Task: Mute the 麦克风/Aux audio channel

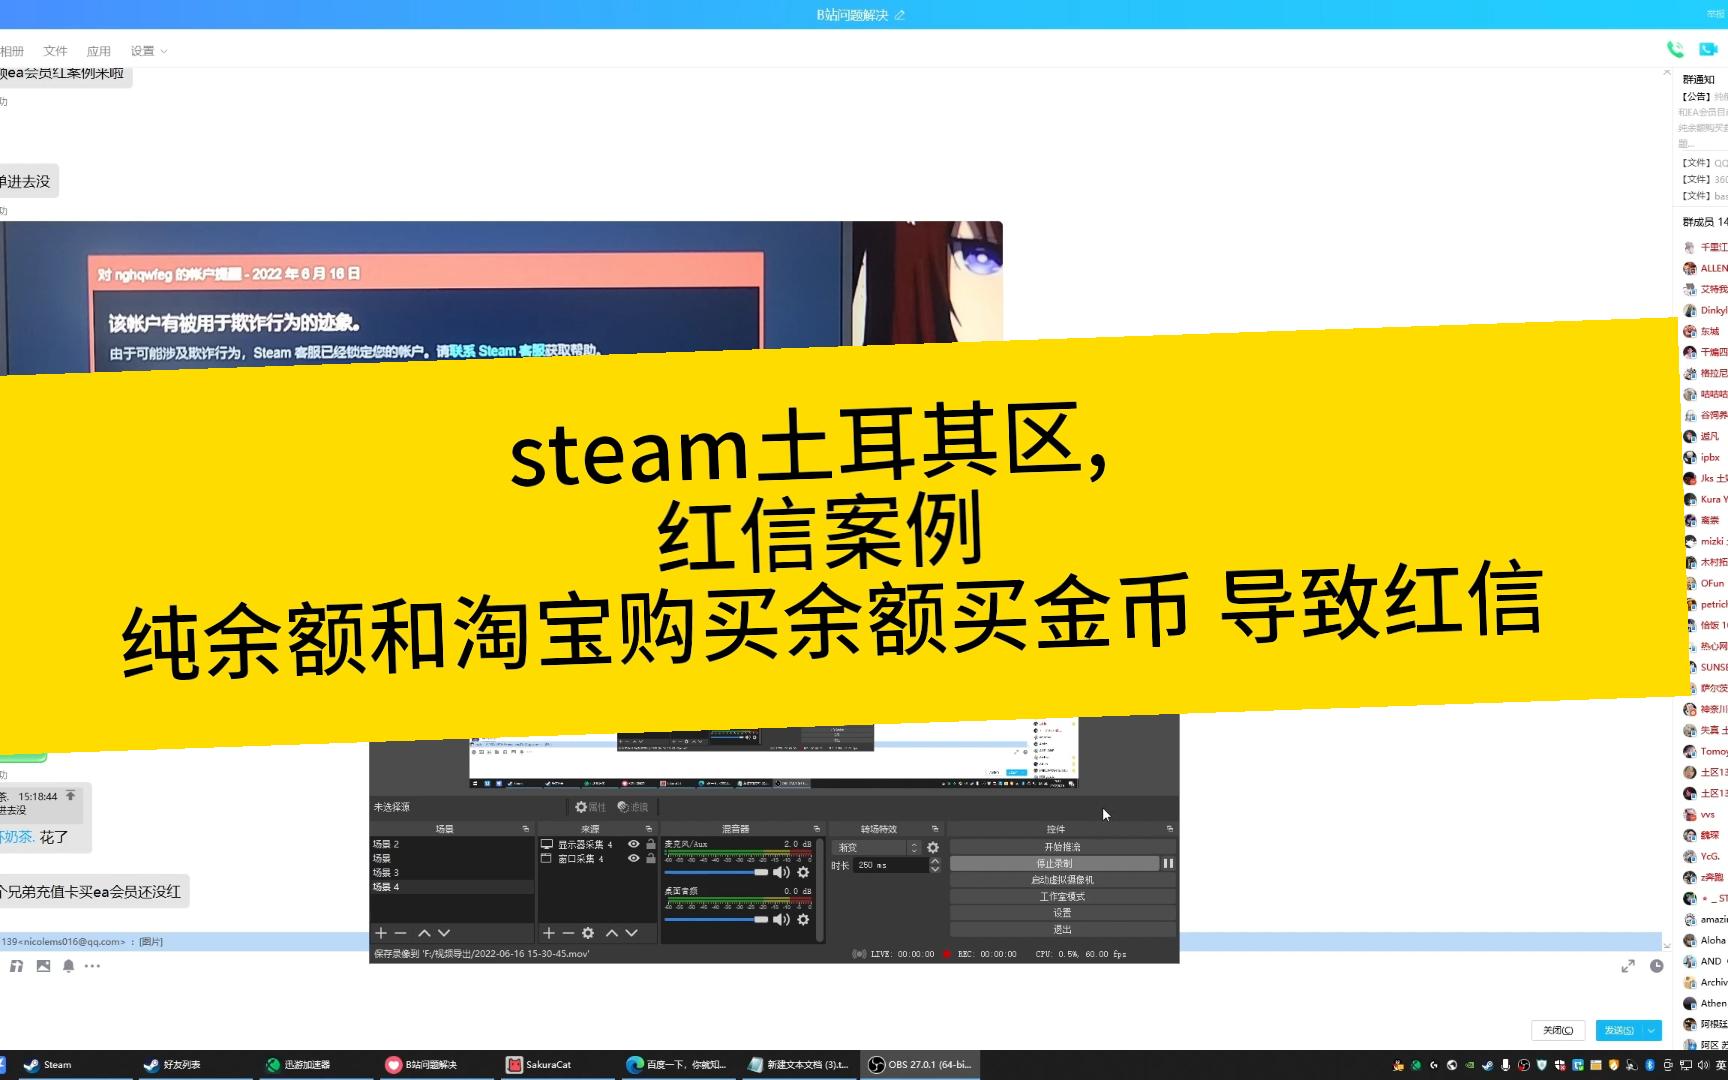Action: [x=781, y=872]
